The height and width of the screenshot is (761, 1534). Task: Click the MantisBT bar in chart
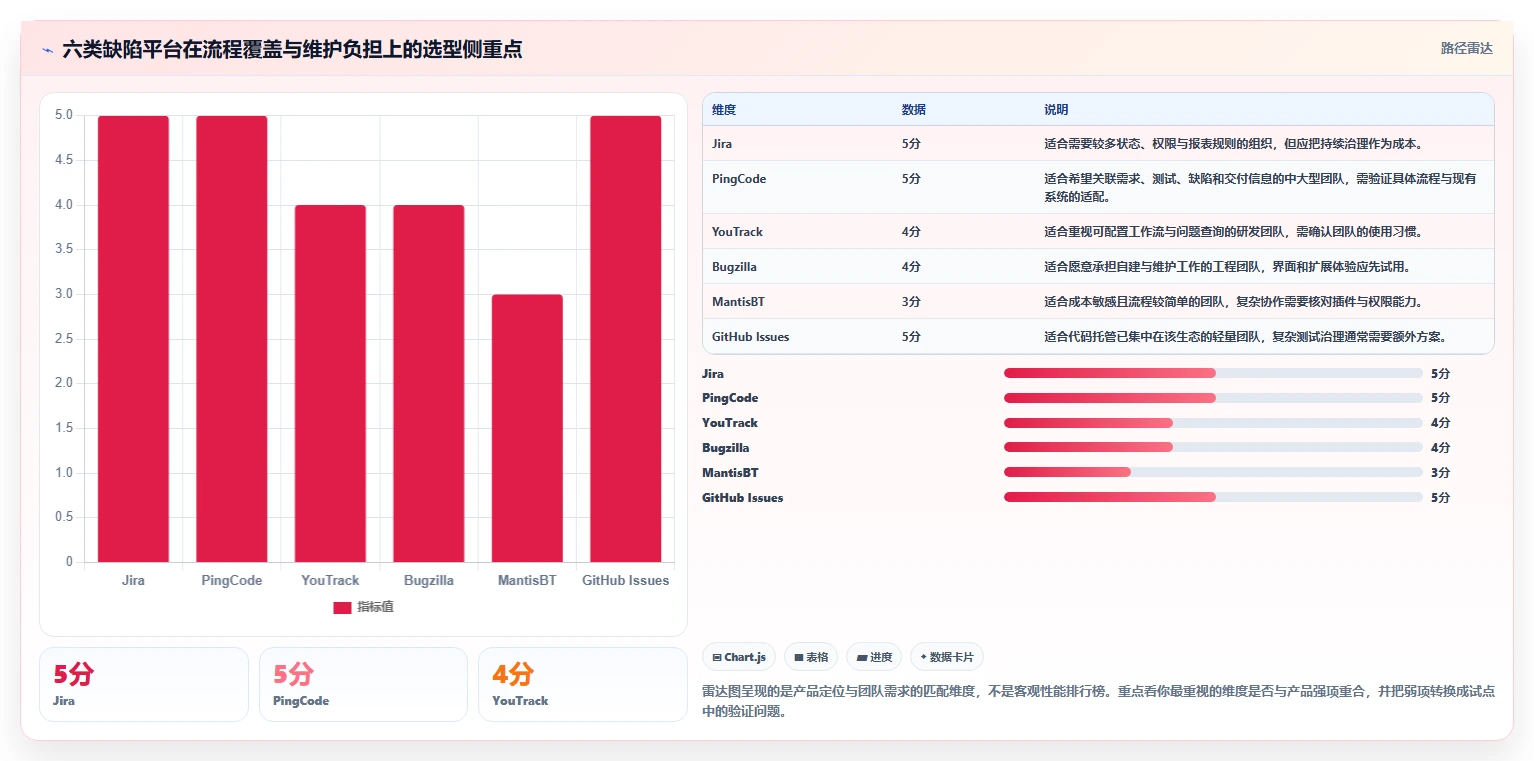click(527, 428)
